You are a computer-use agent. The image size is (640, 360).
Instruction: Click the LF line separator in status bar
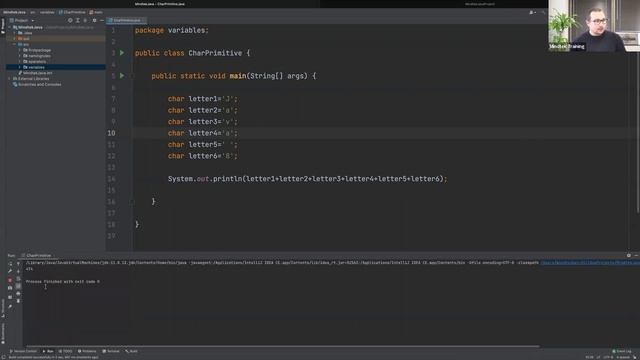[x=598, y=357]
